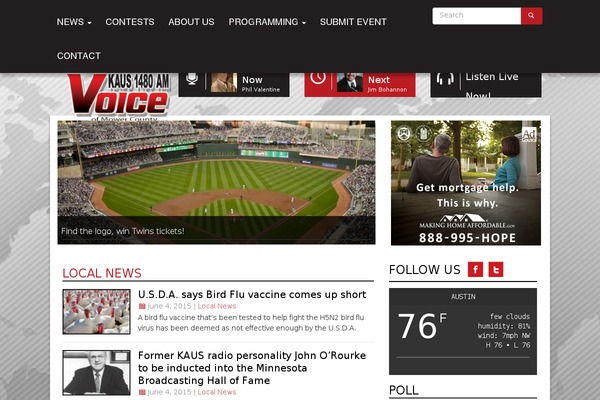Viewport: 600px width, 400px height.
Task: Click the John O'Rourke portrait thumbnail
Action: [x=96, y=372]
